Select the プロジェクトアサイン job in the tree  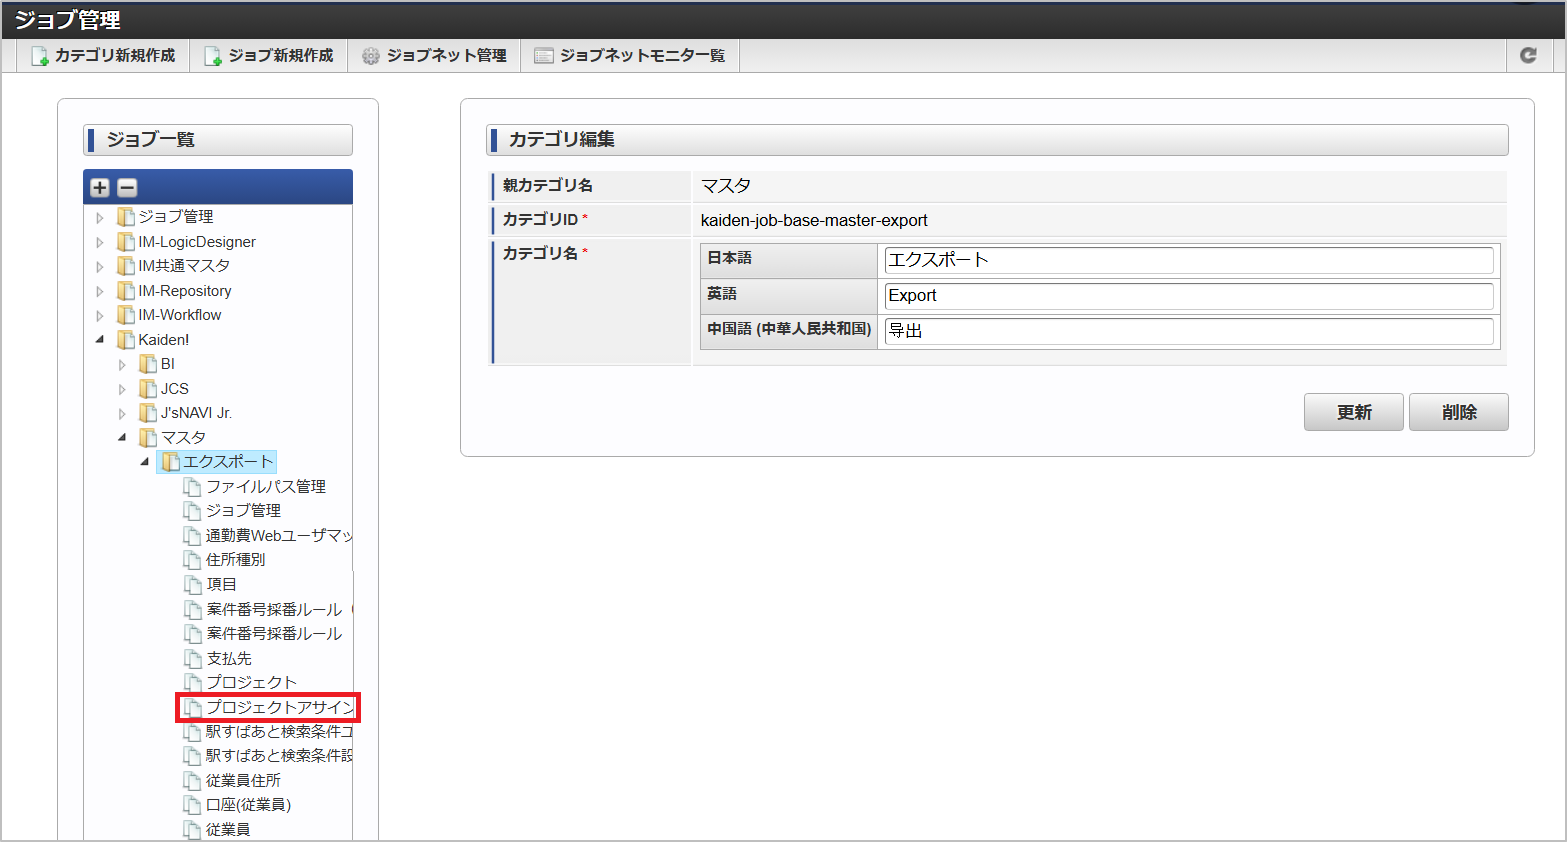click(279, 708)
